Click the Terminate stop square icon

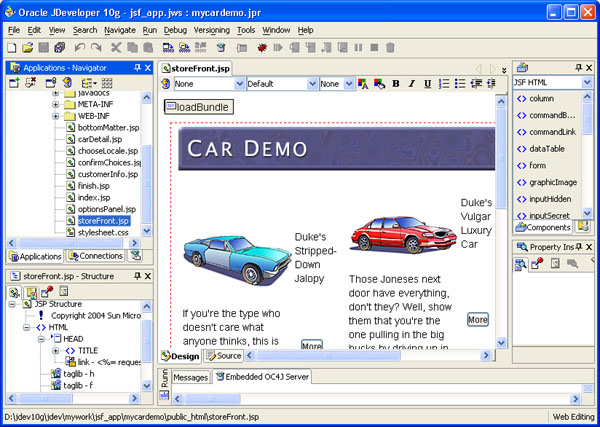pos(374,47)
